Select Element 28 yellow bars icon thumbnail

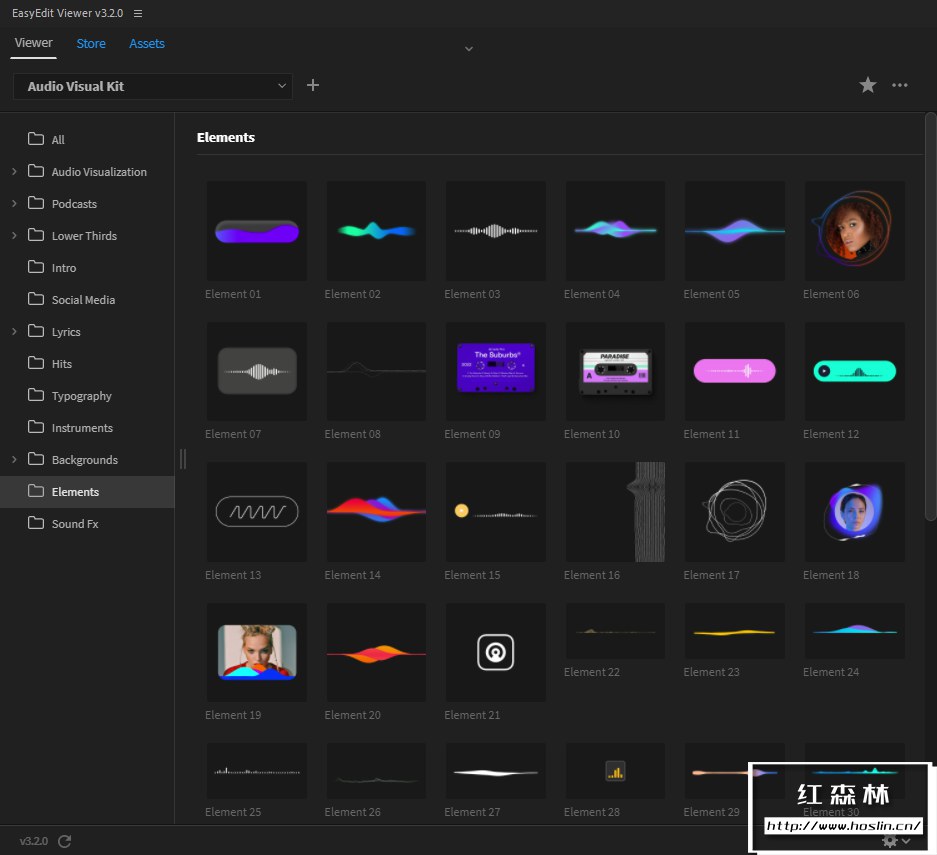pos(615,771)
